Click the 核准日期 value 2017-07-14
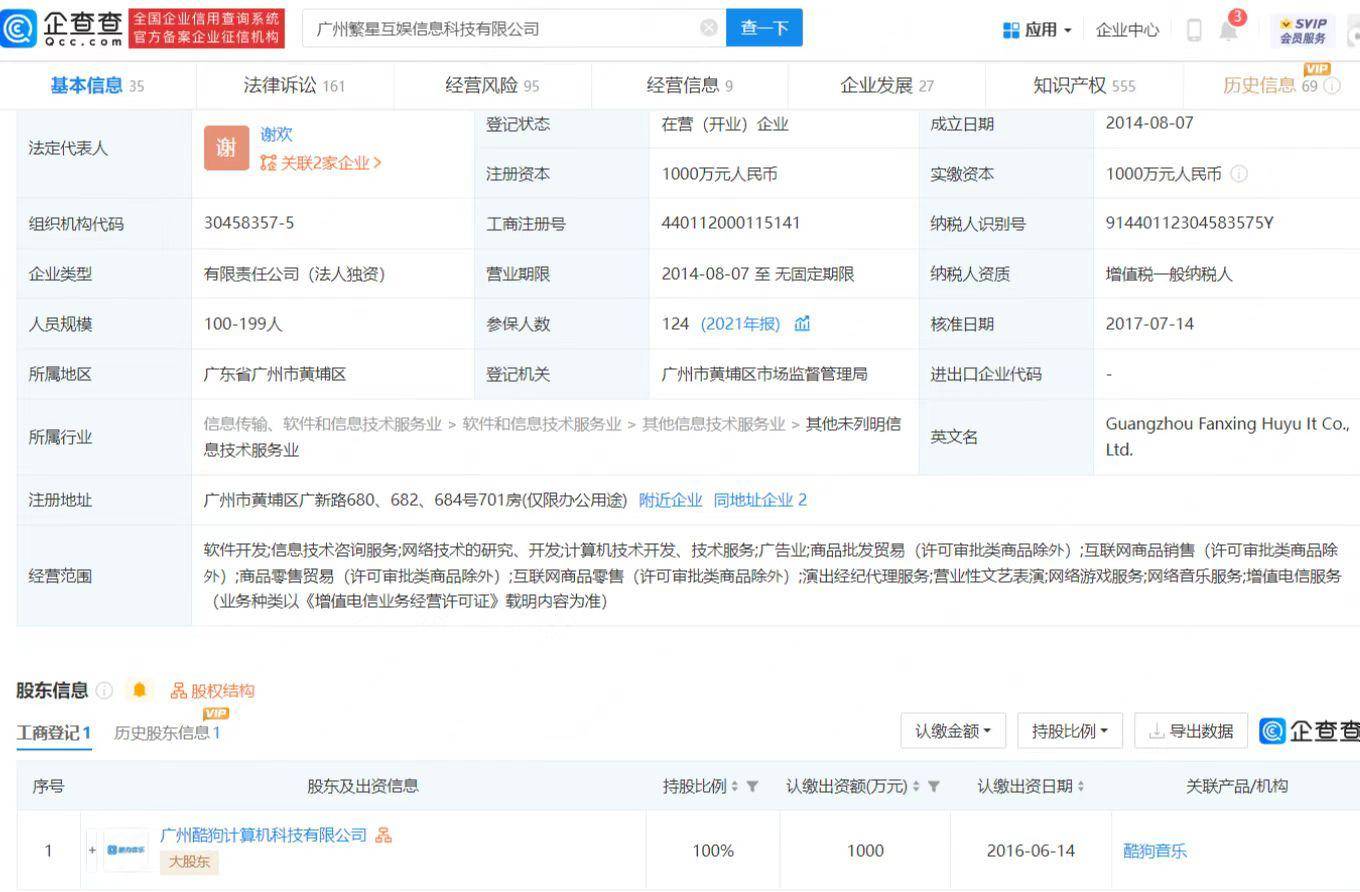This screenshot has width=1360, height=892. click(1149, 324)
